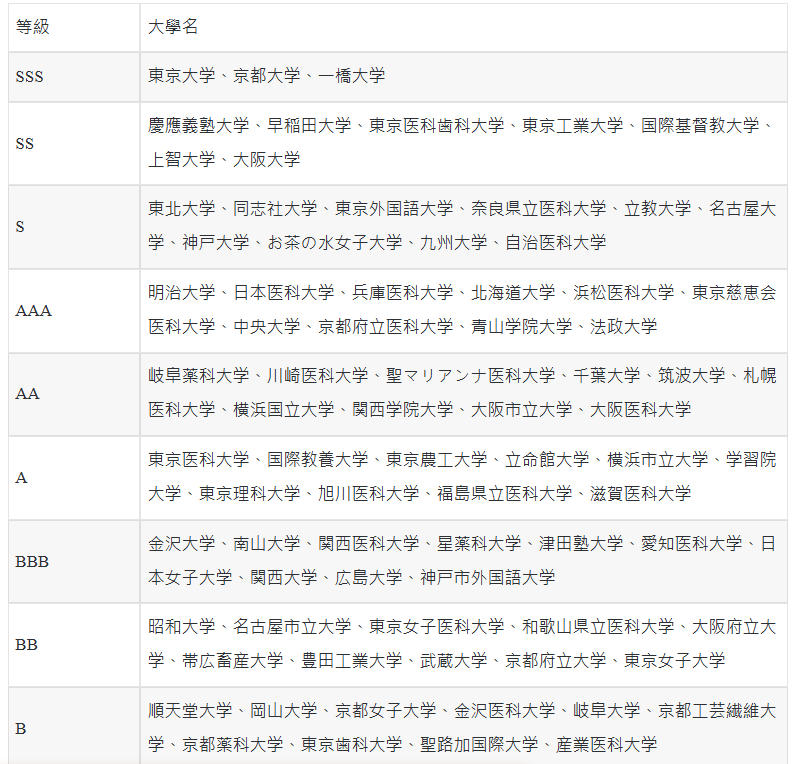Click 東京医科歯科大学 text

pos(437,125)
